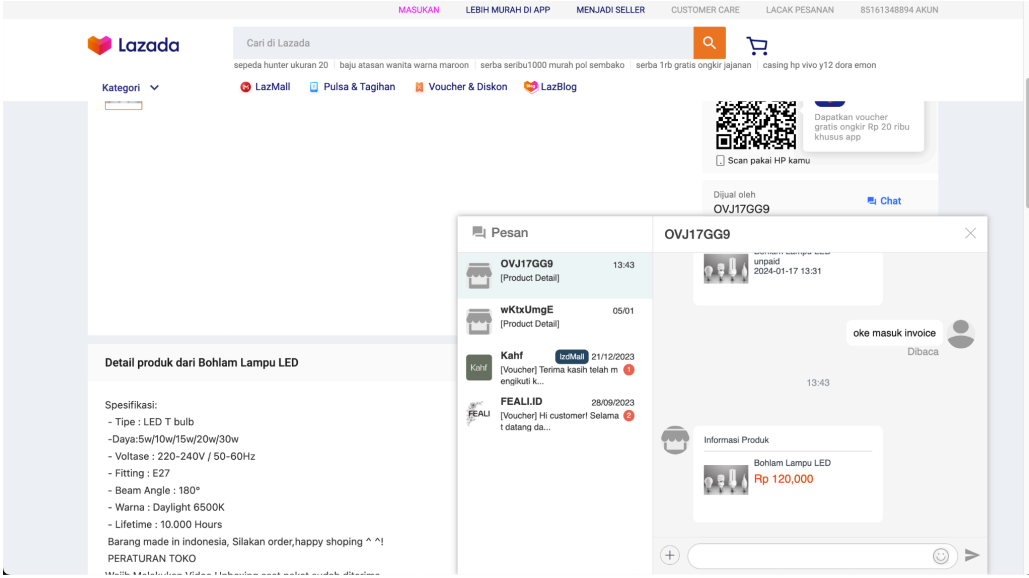Screen dimensions: 1029x578
Task: Click the Chat bubble icon near seller
Action: point(872,201)
